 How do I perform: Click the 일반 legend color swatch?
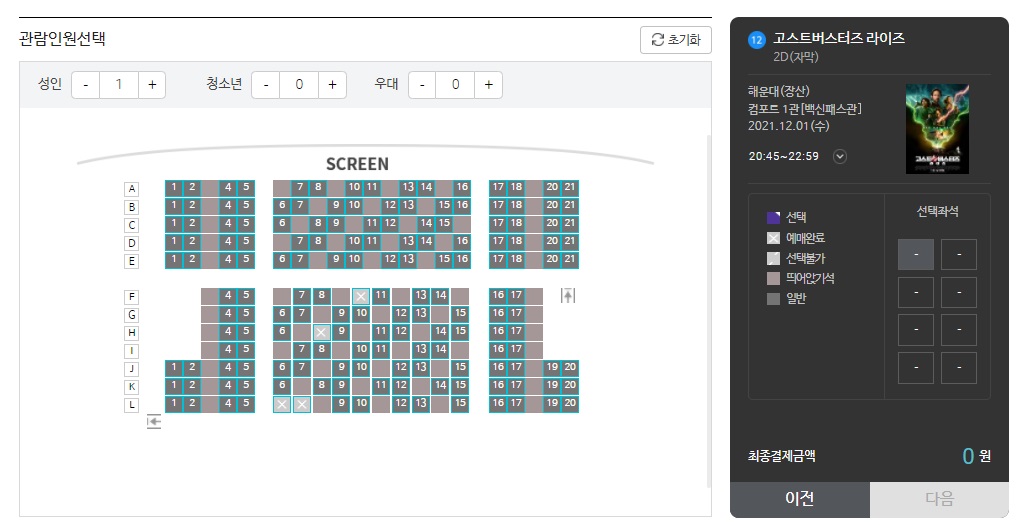(x=773, y=299)
